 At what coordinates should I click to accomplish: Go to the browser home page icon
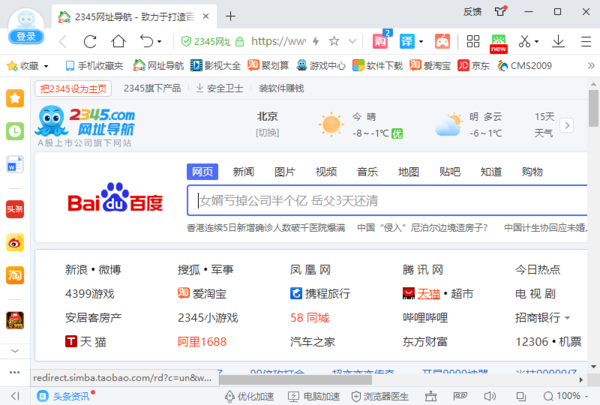tap(119, 41)
